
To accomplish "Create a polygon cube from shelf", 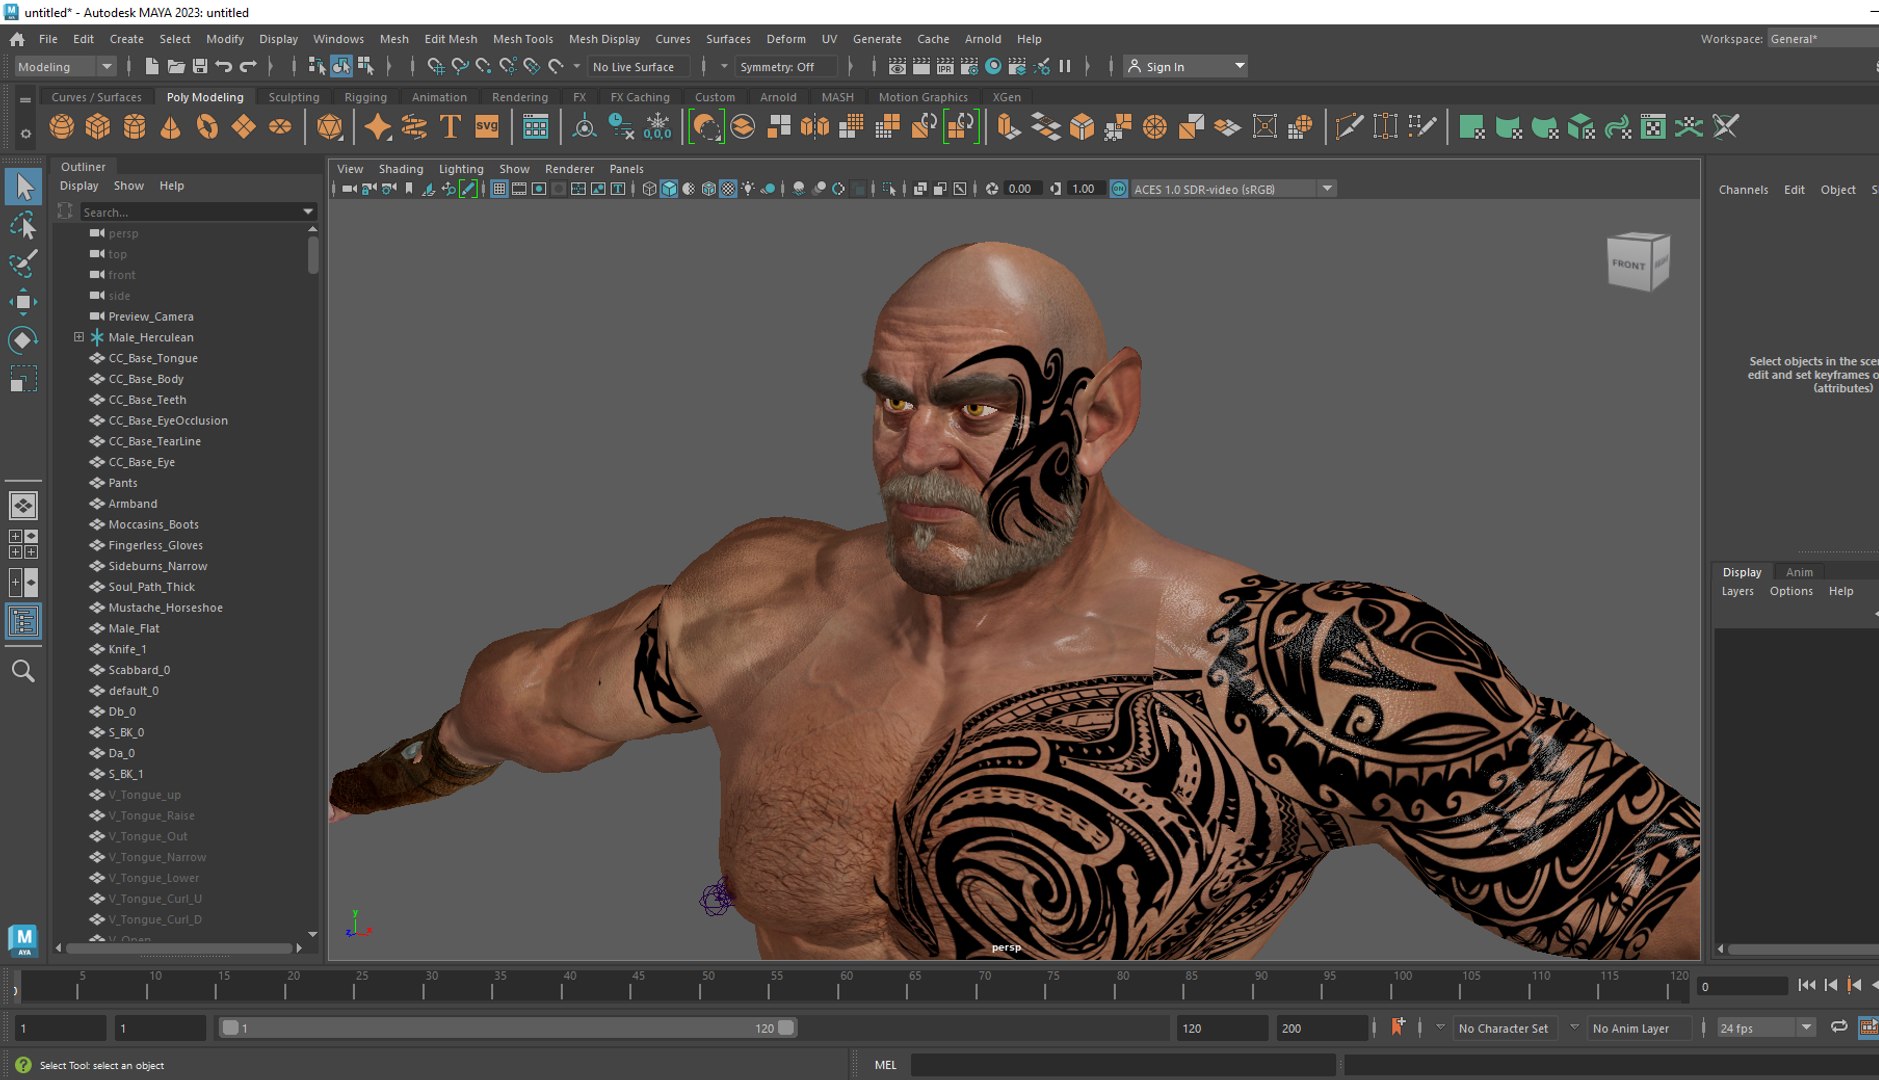I will click(x=98, y=127).
